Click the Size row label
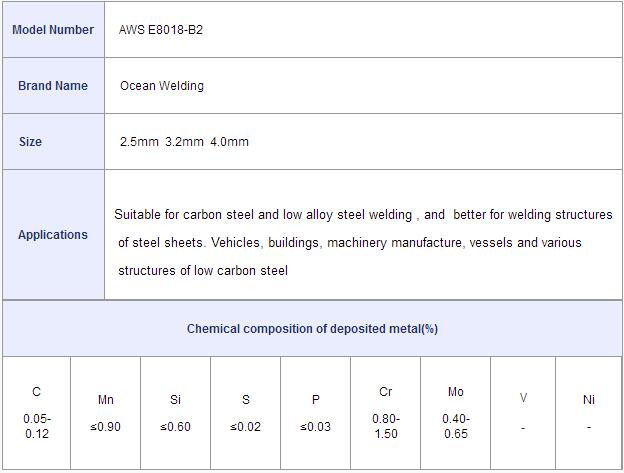The height and width of the screenshot is (473, 624). point(30,142)
